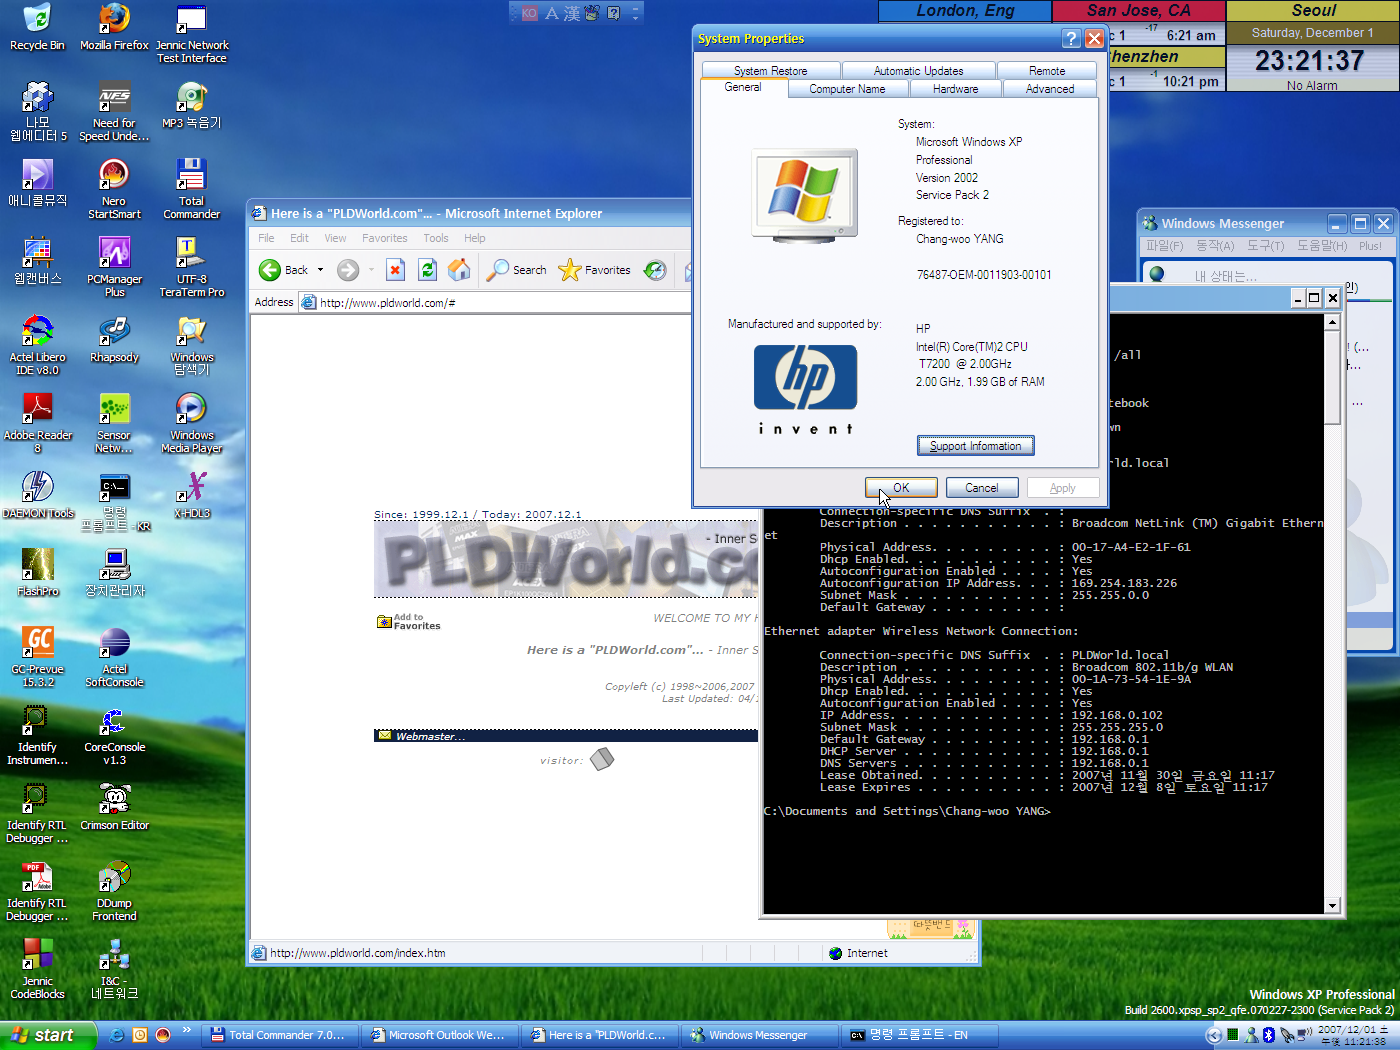Open the Tools menu in Internet Explorer
The width and height of the screenshot is (1400, 1050).
[435, 238]
